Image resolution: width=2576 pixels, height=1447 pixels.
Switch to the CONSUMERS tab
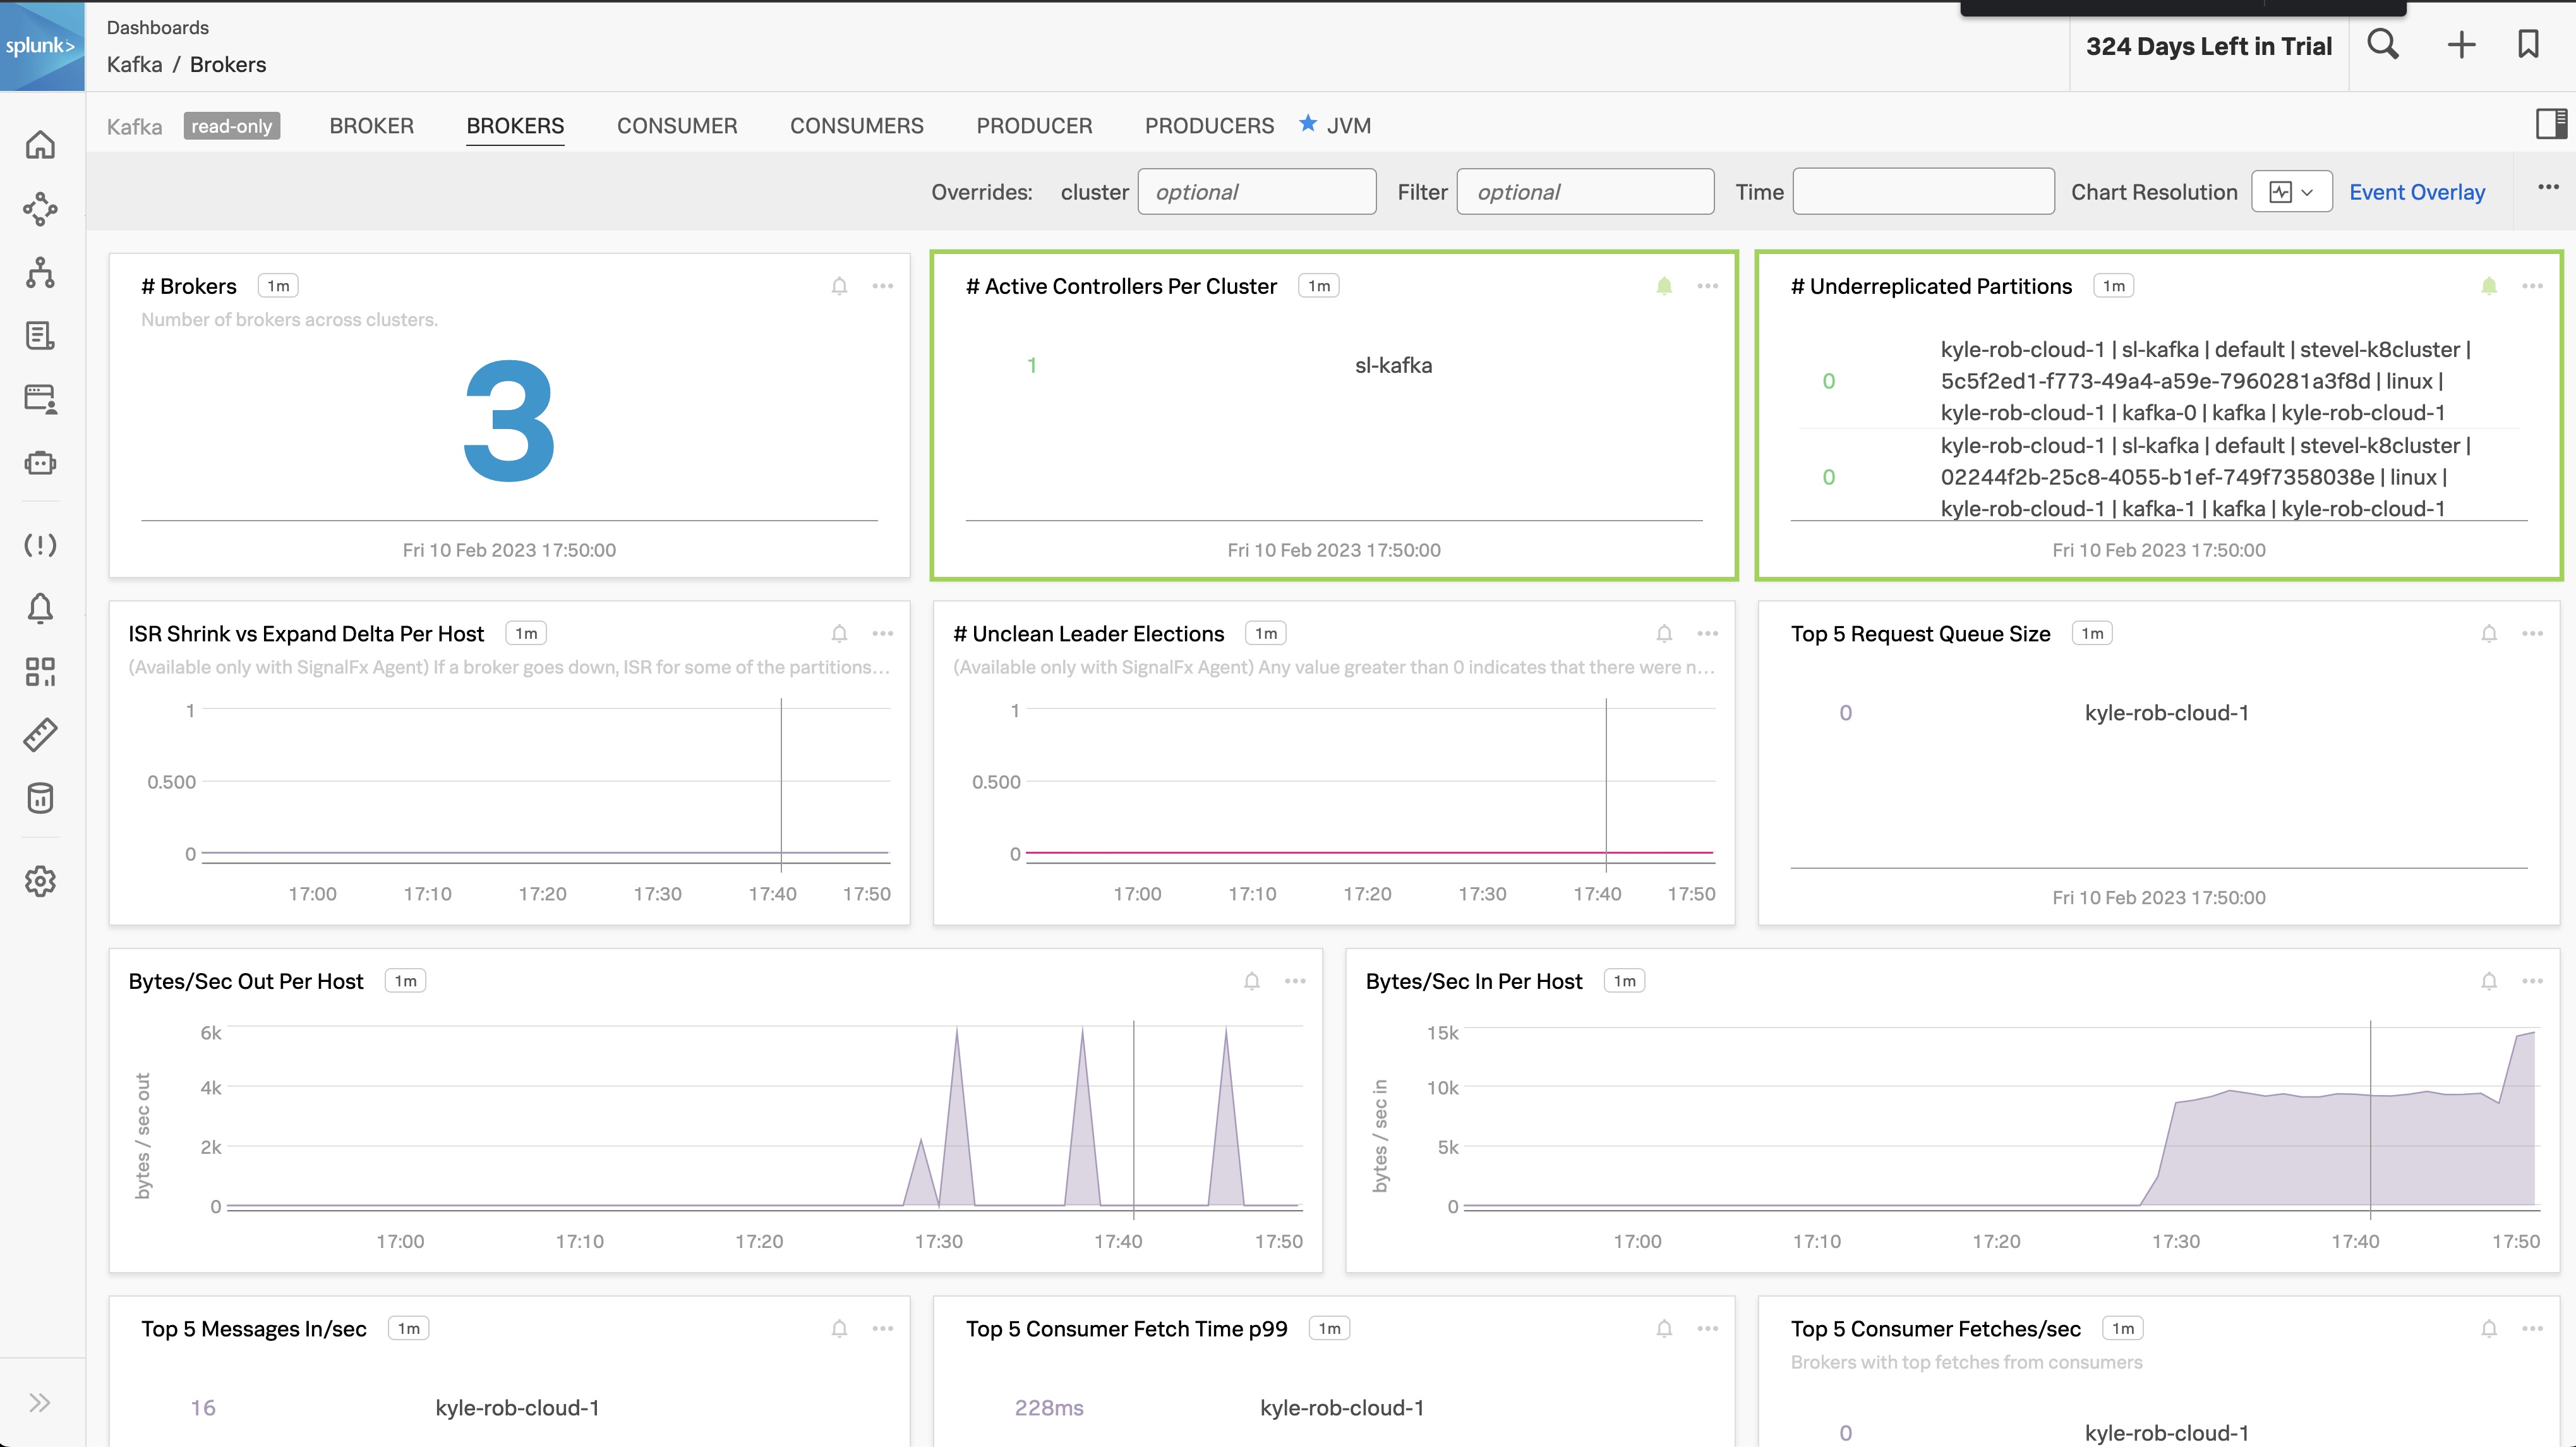coord(856,126)
